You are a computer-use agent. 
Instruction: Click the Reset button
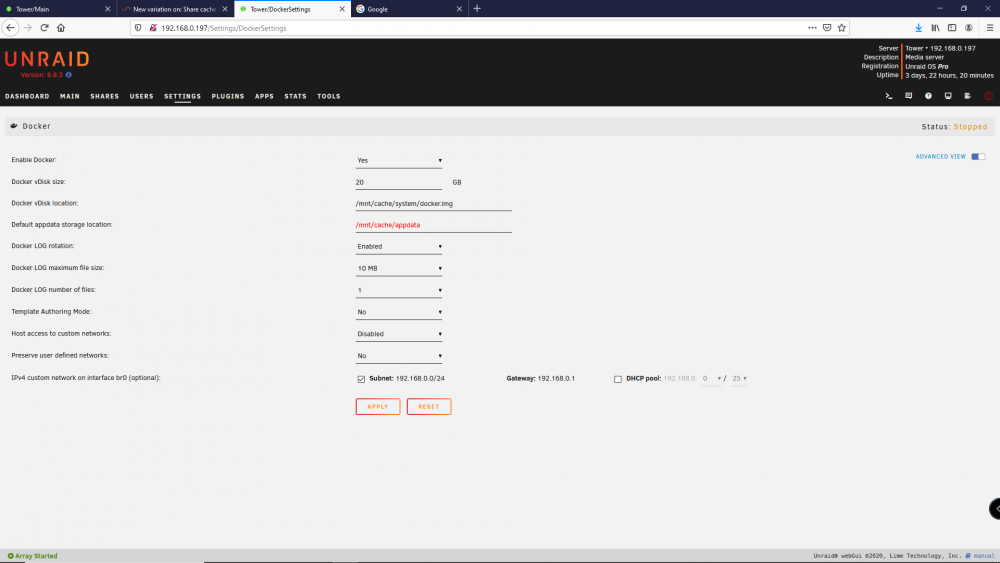pyautogui.click(x=429, y=407)
